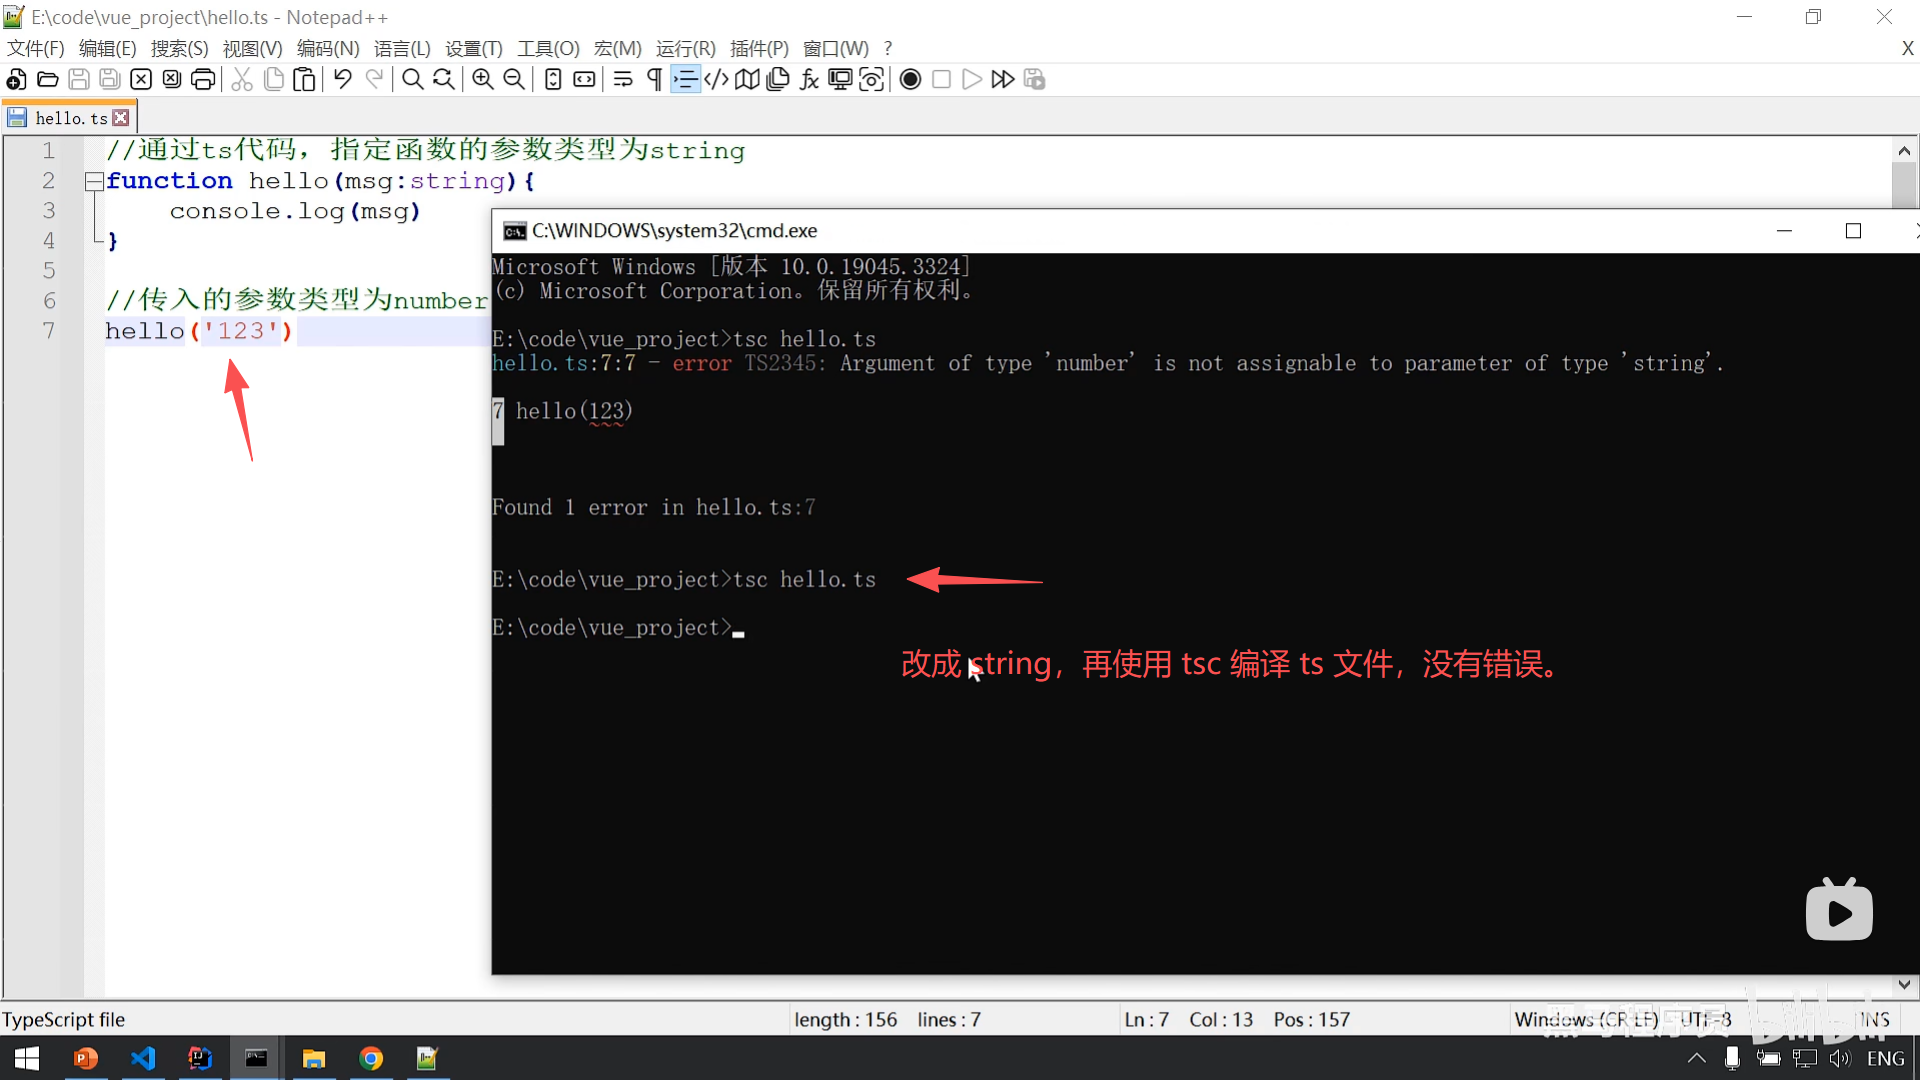Image resolution: width=1920 pixels, height=1080 pixels.
Task: Click the New file toolbar icon
Action: tap(16, 80)
